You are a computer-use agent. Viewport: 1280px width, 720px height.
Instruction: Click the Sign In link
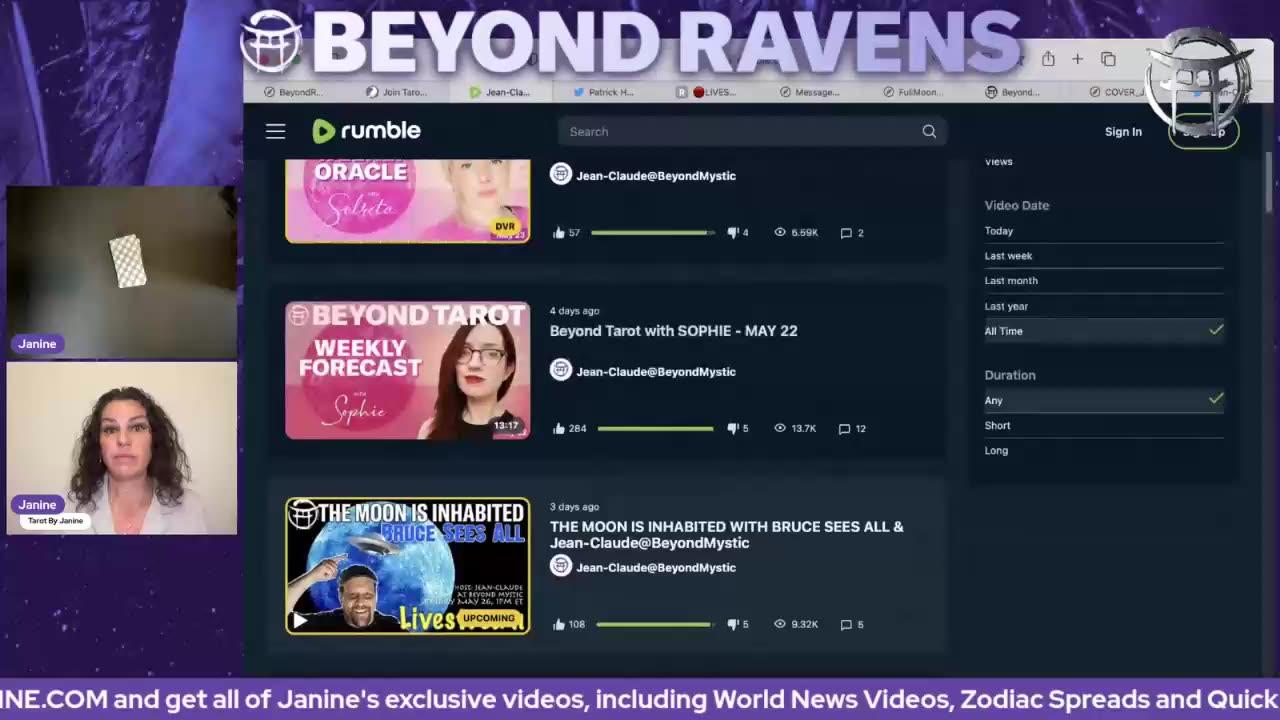pyautogui.click(x=1123, y=131)
